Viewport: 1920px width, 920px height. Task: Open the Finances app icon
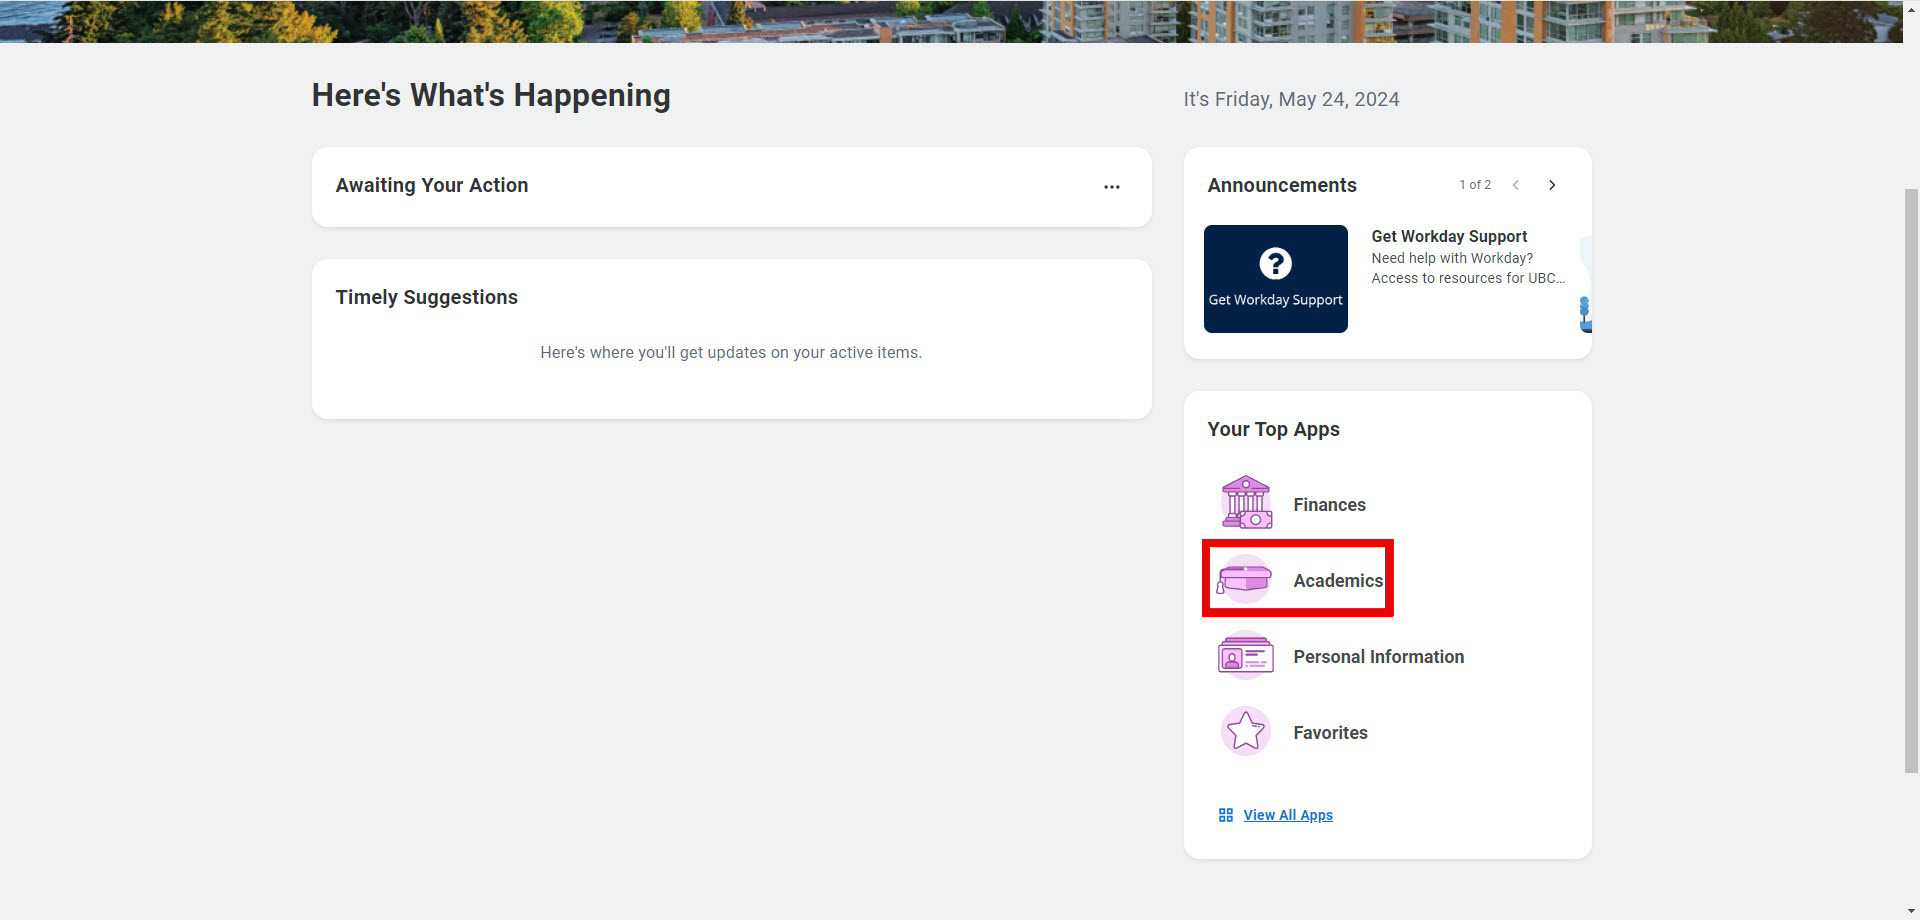pos(1245,503)
